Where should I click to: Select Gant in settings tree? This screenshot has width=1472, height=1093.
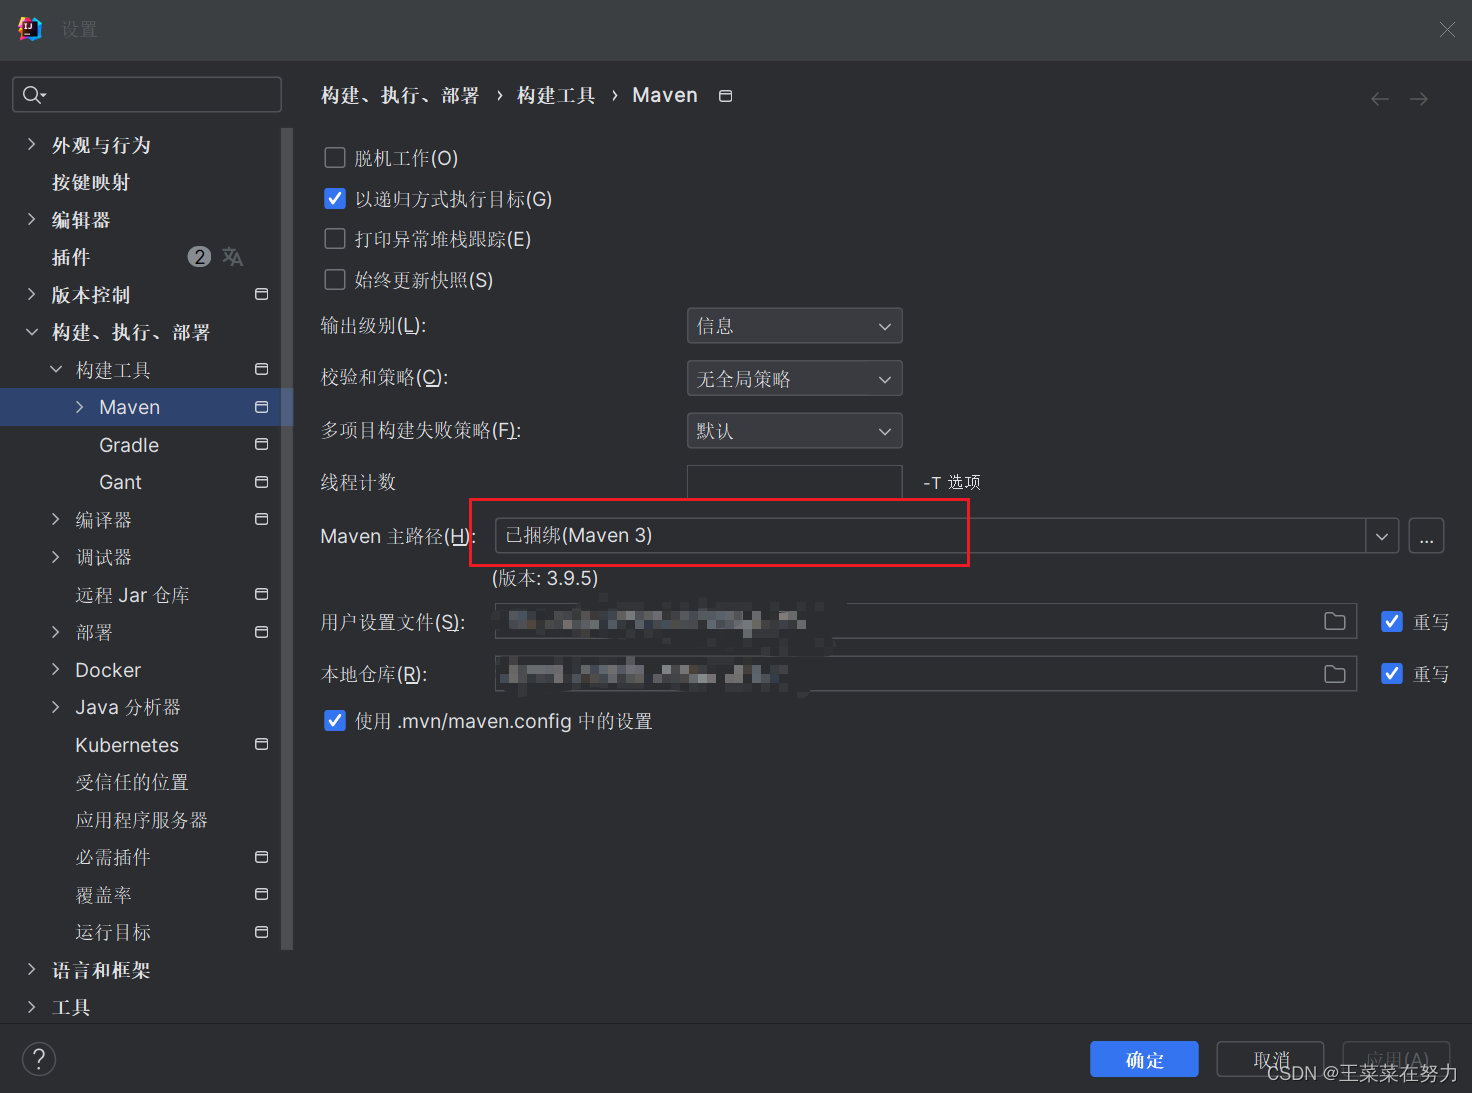click(x=120, y=482)
